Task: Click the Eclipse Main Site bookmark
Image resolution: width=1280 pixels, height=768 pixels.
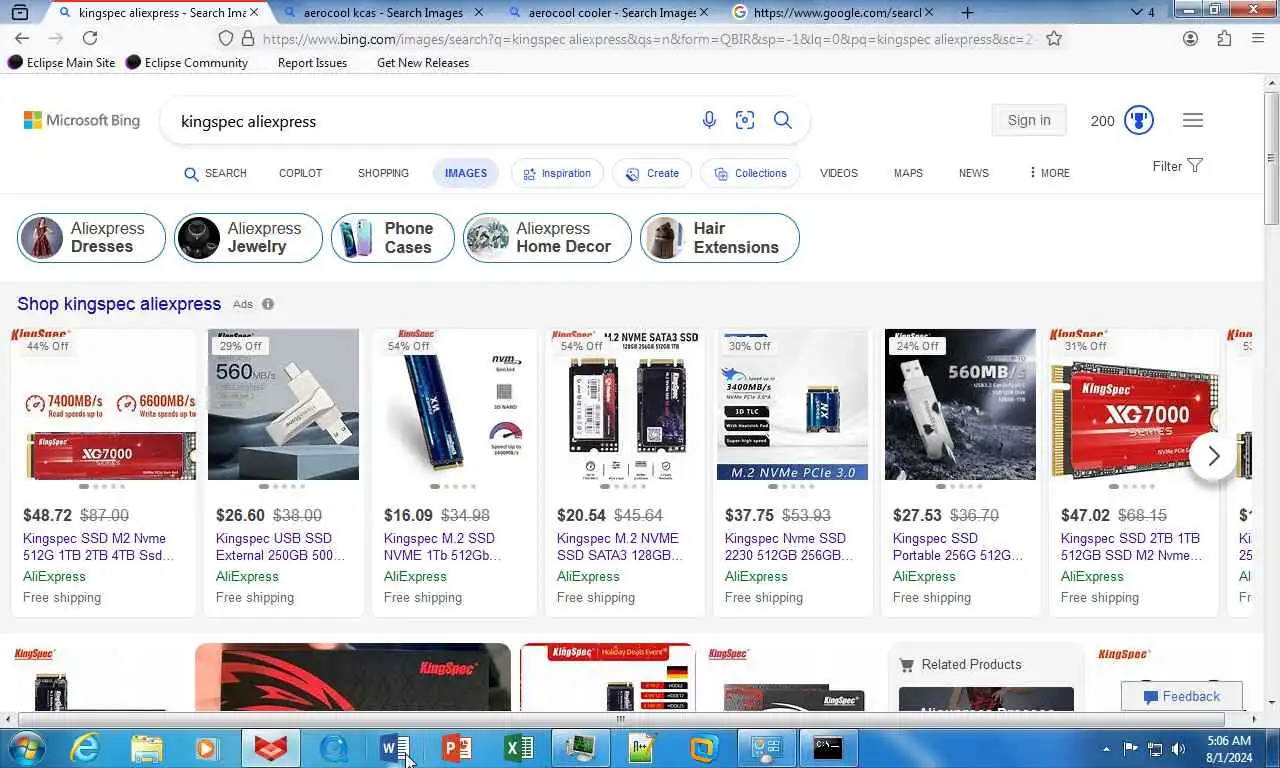Action: tap(62, 62)
